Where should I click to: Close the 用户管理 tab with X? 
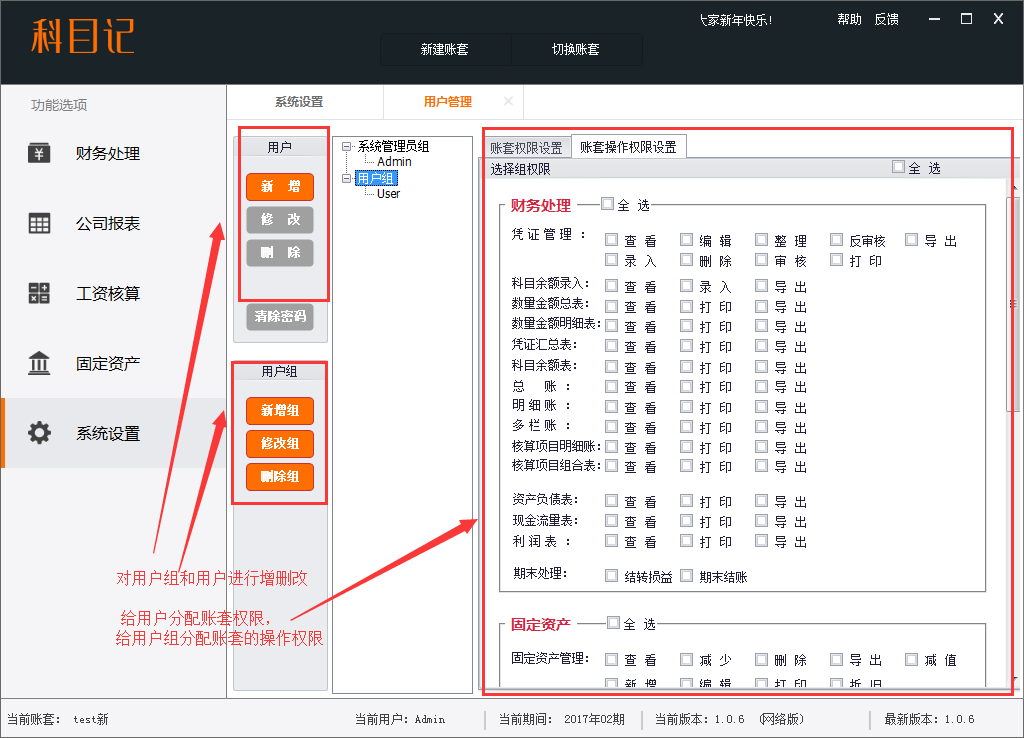tap(508, 102)
